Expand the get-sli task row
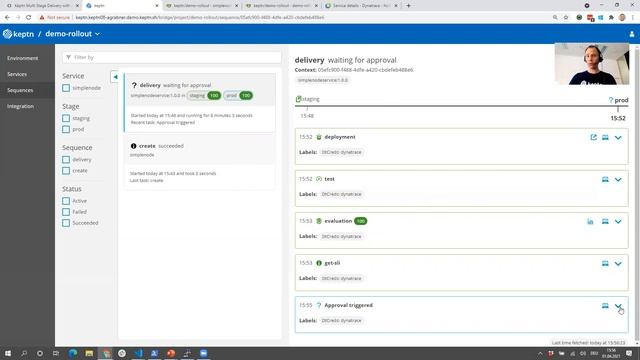Viewport: 640px width, 360px height. point(618,264)
